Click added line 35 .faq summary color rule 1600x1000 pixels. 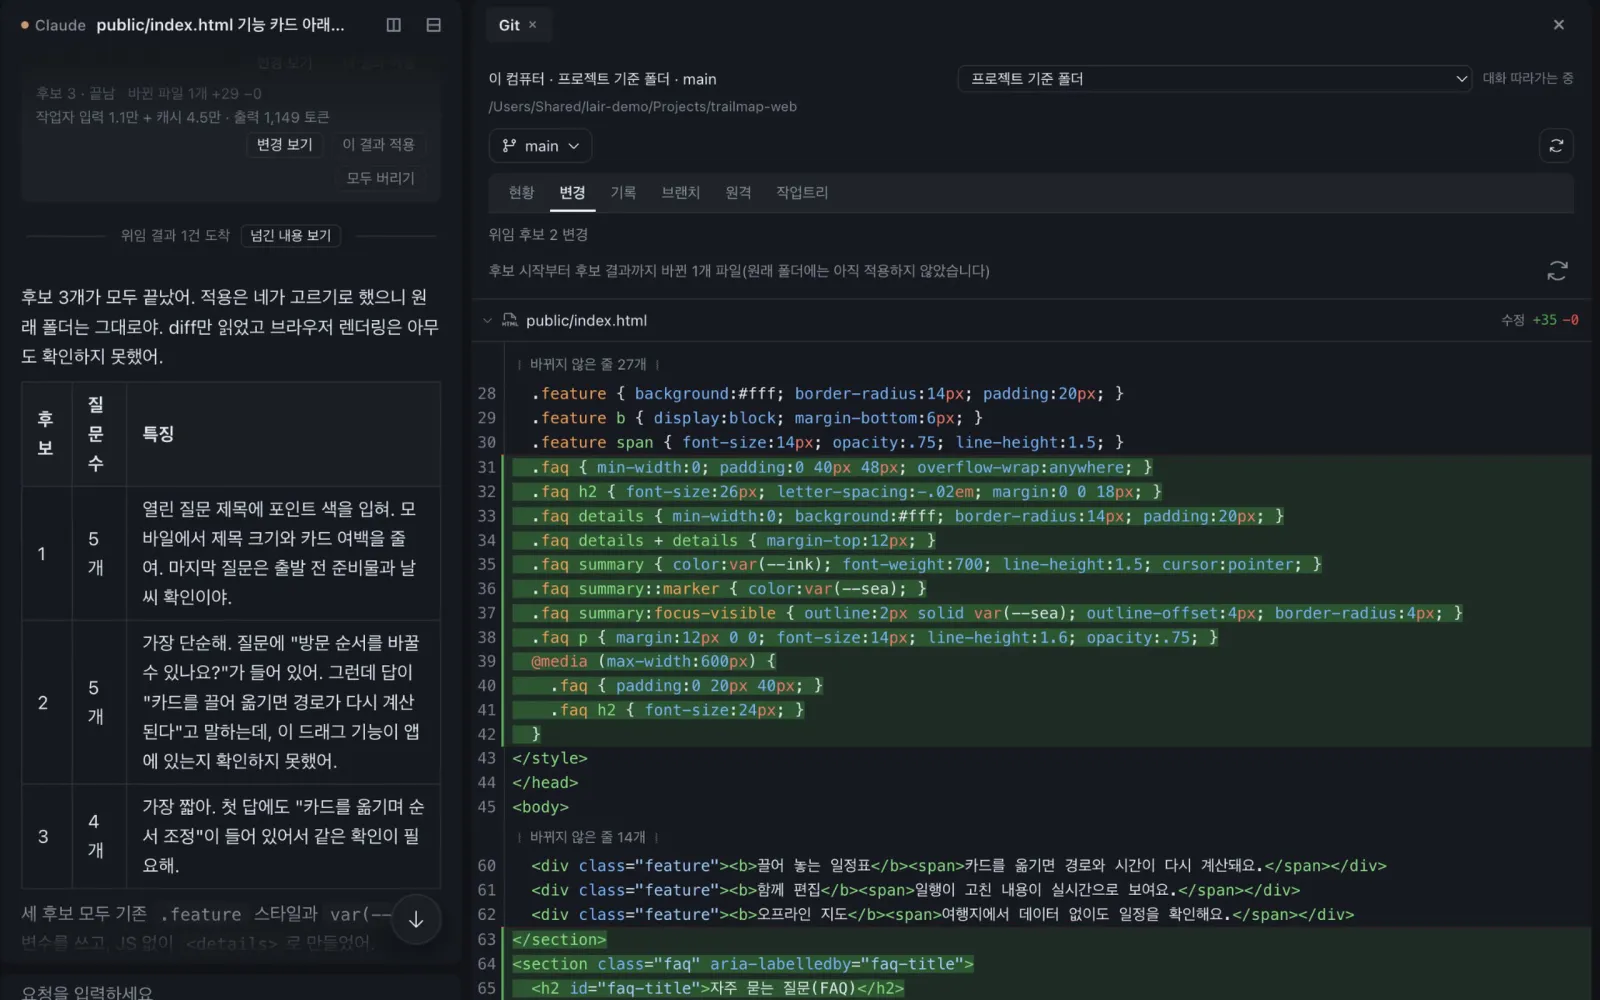[x=917, y=565]
